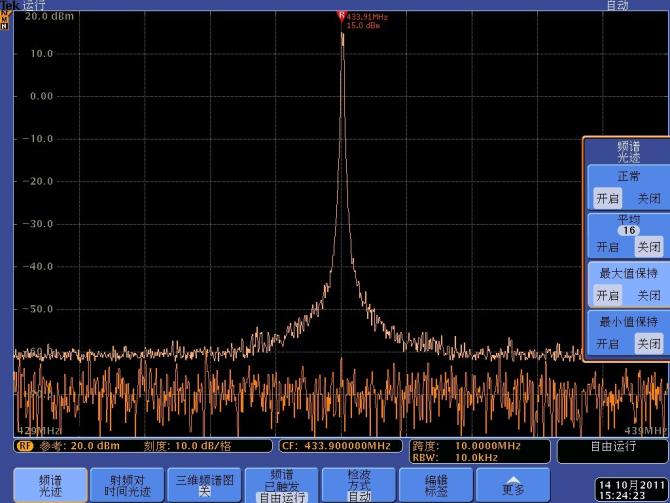This screenshot has width=670, height=503.
Task: Select the 频谱光迹 bottom menu button
Action: tap(50, 485)
